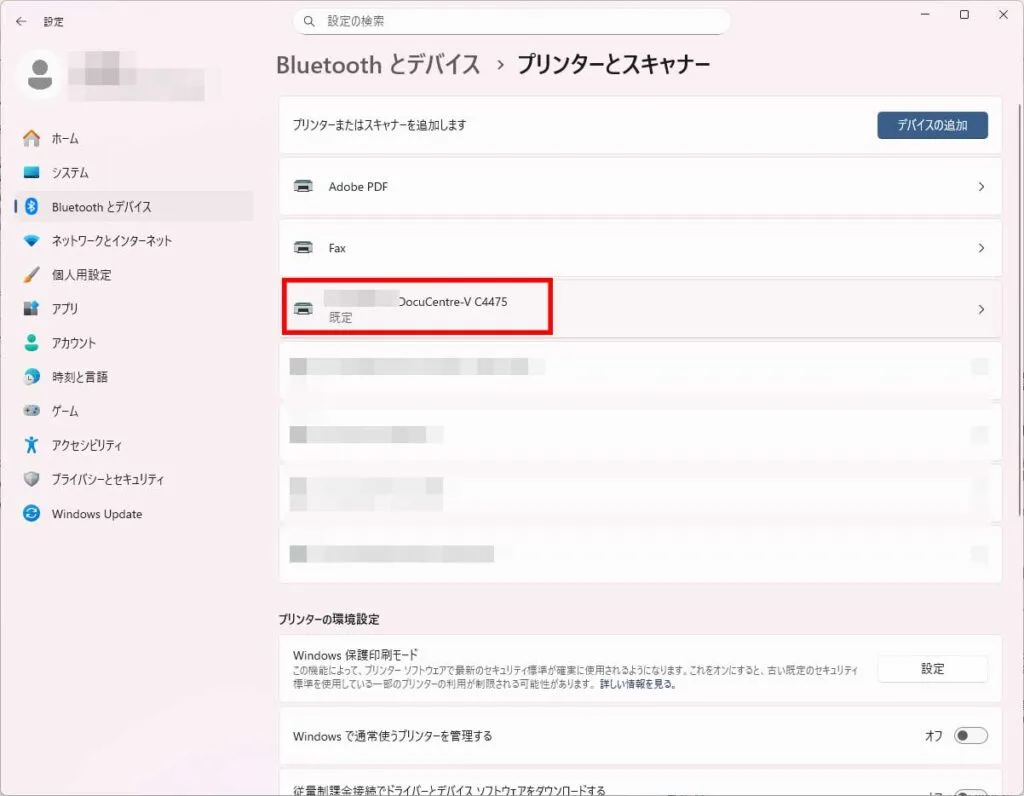
Task: Click the Adobe PDF printer icon
Action: click(303, 187)
